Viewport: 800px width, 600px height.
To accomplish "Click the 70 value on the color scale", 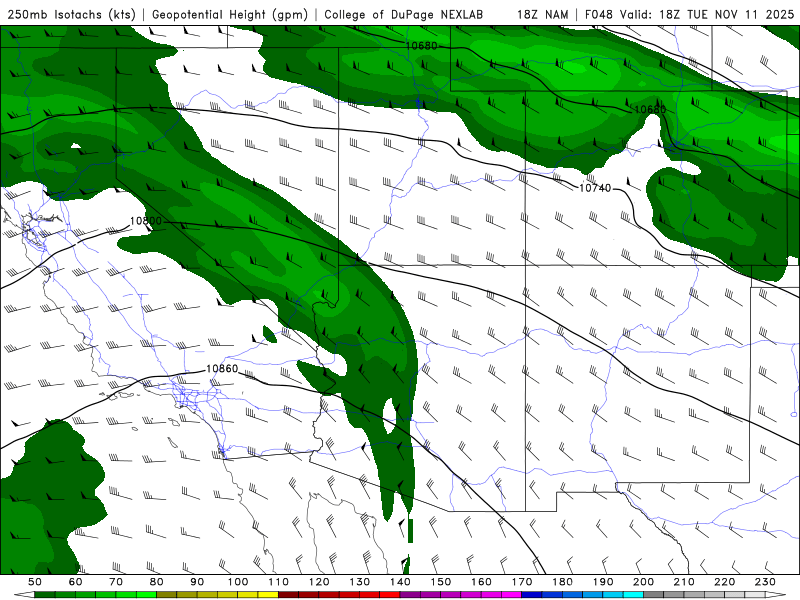I will 116,582.
